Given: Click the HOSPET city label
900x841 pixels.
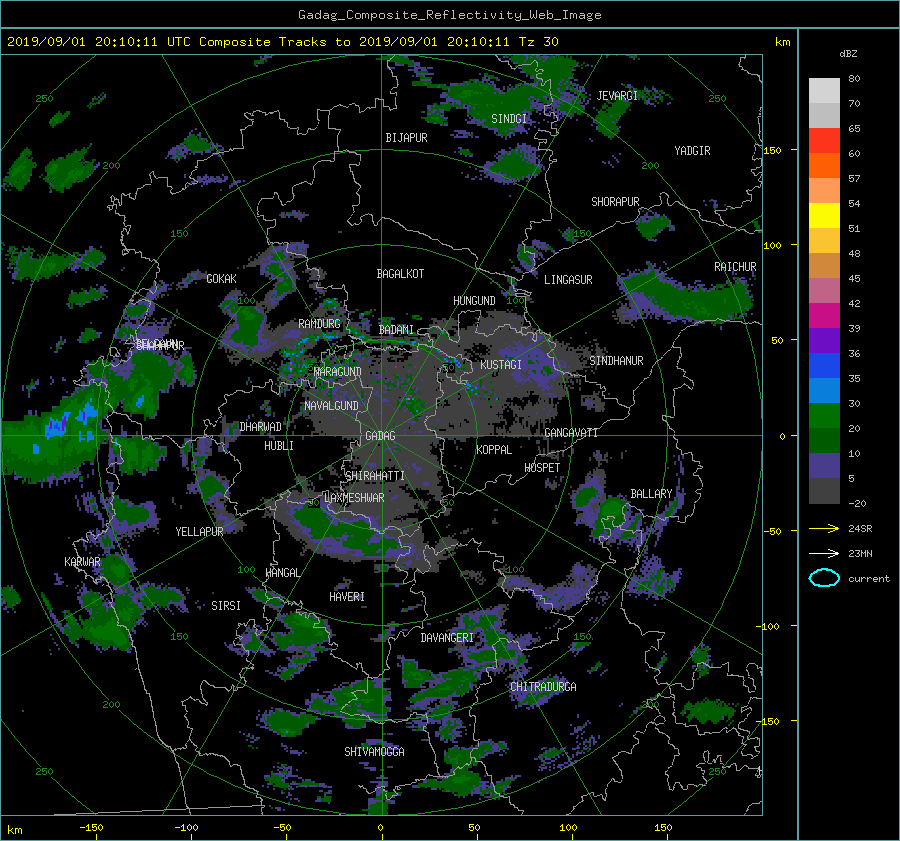Looking at the screenshot, I should point(542,468).
